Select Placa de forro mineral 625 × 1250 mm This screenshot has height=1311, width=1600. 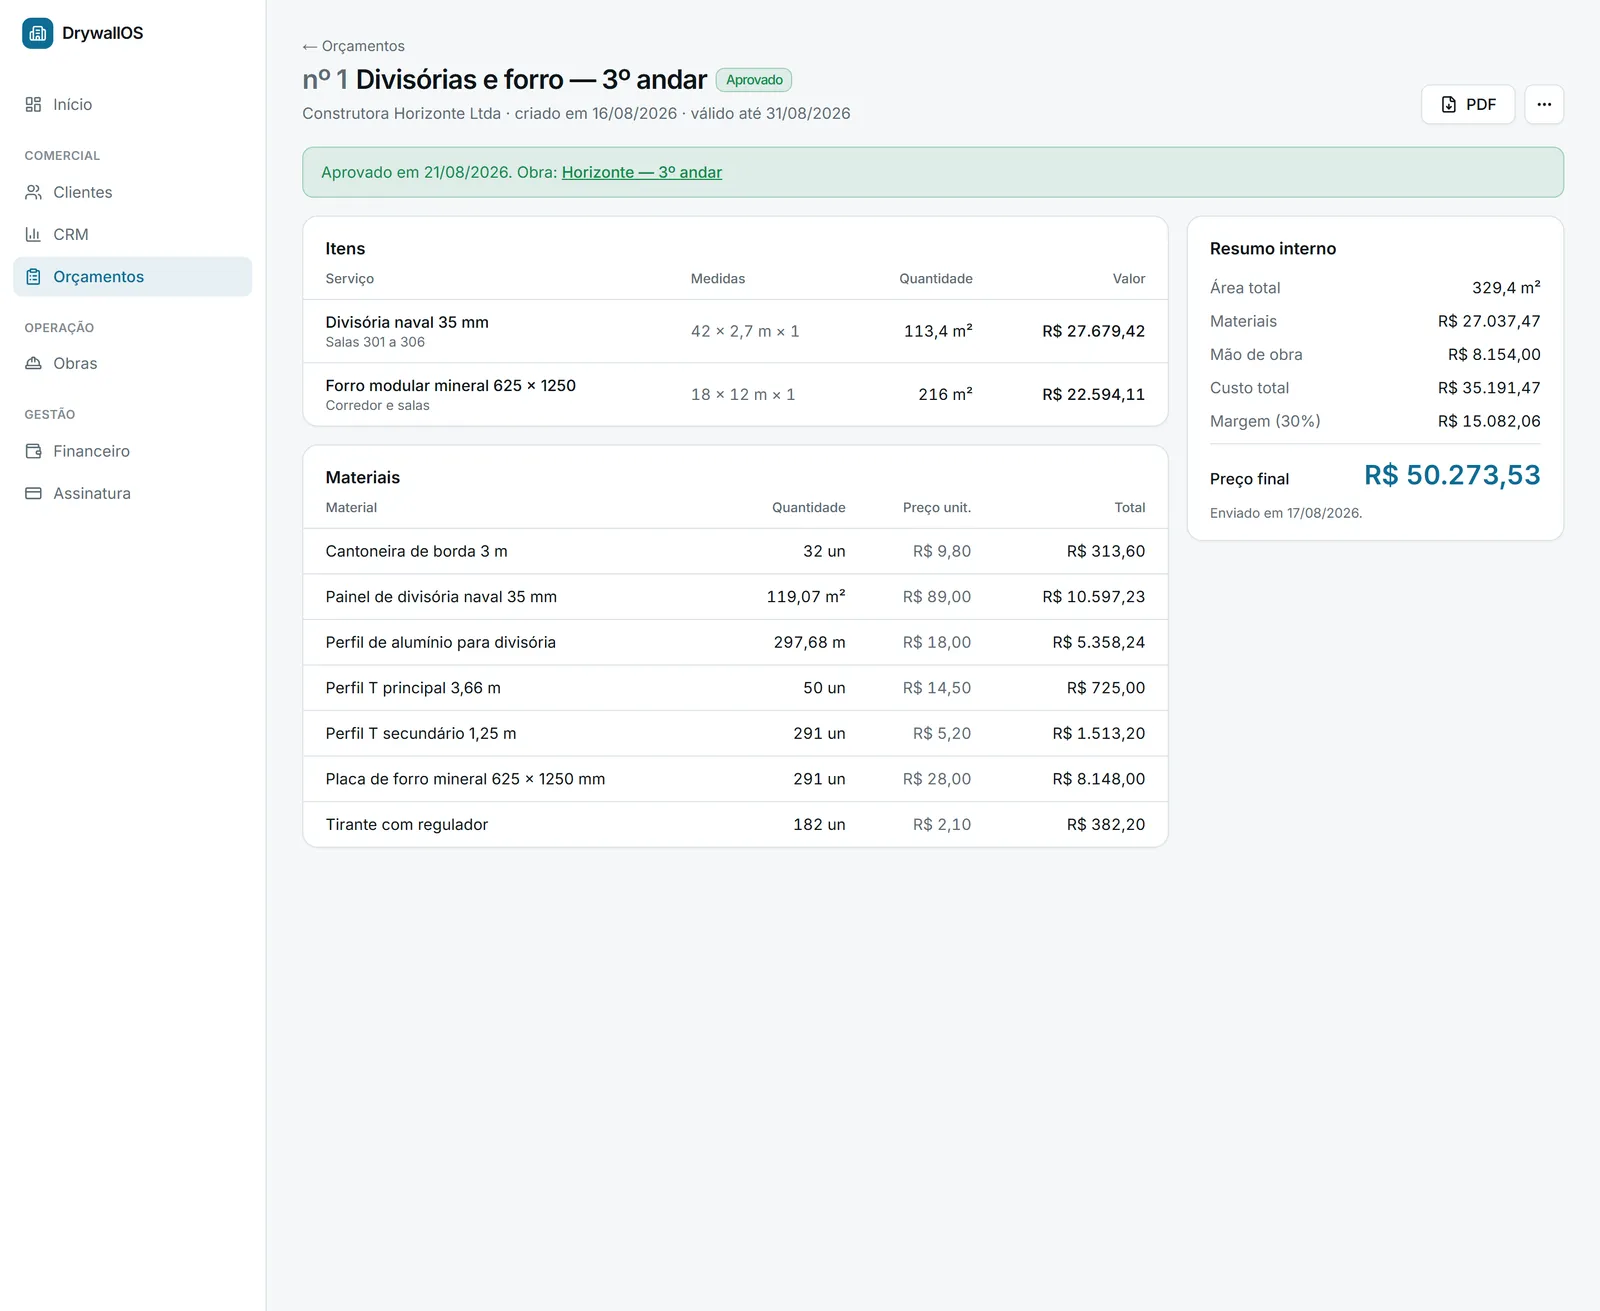(x=735, y=779)
